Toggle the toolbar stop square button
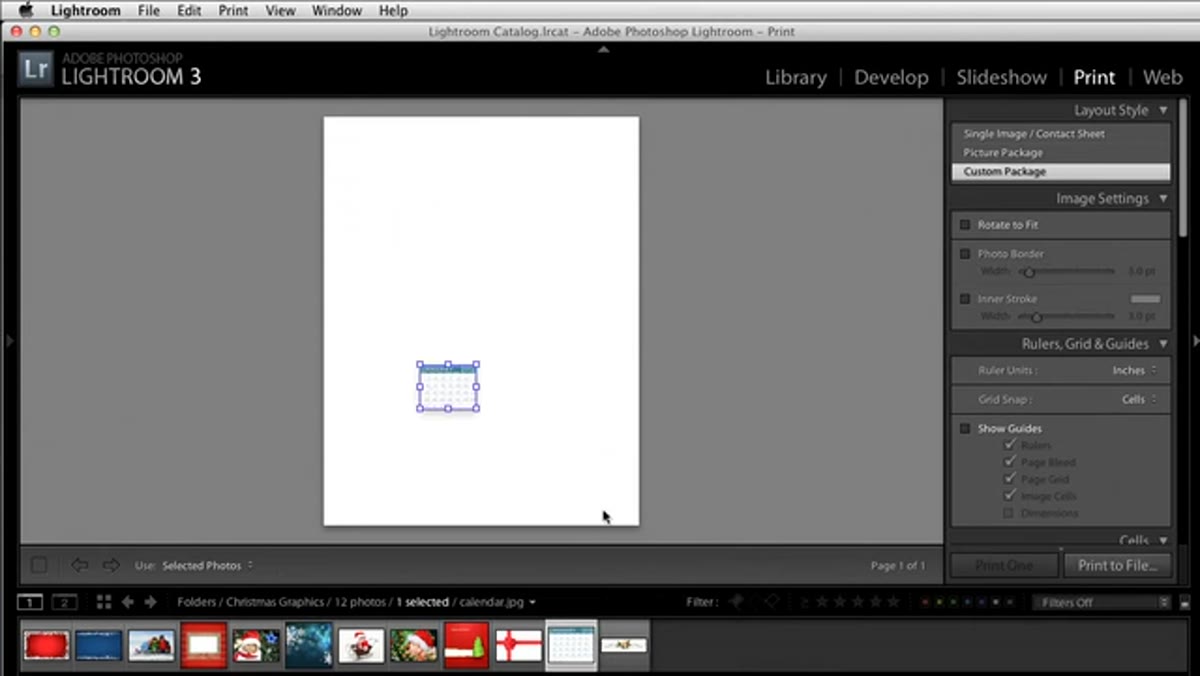 coord(39,565)
